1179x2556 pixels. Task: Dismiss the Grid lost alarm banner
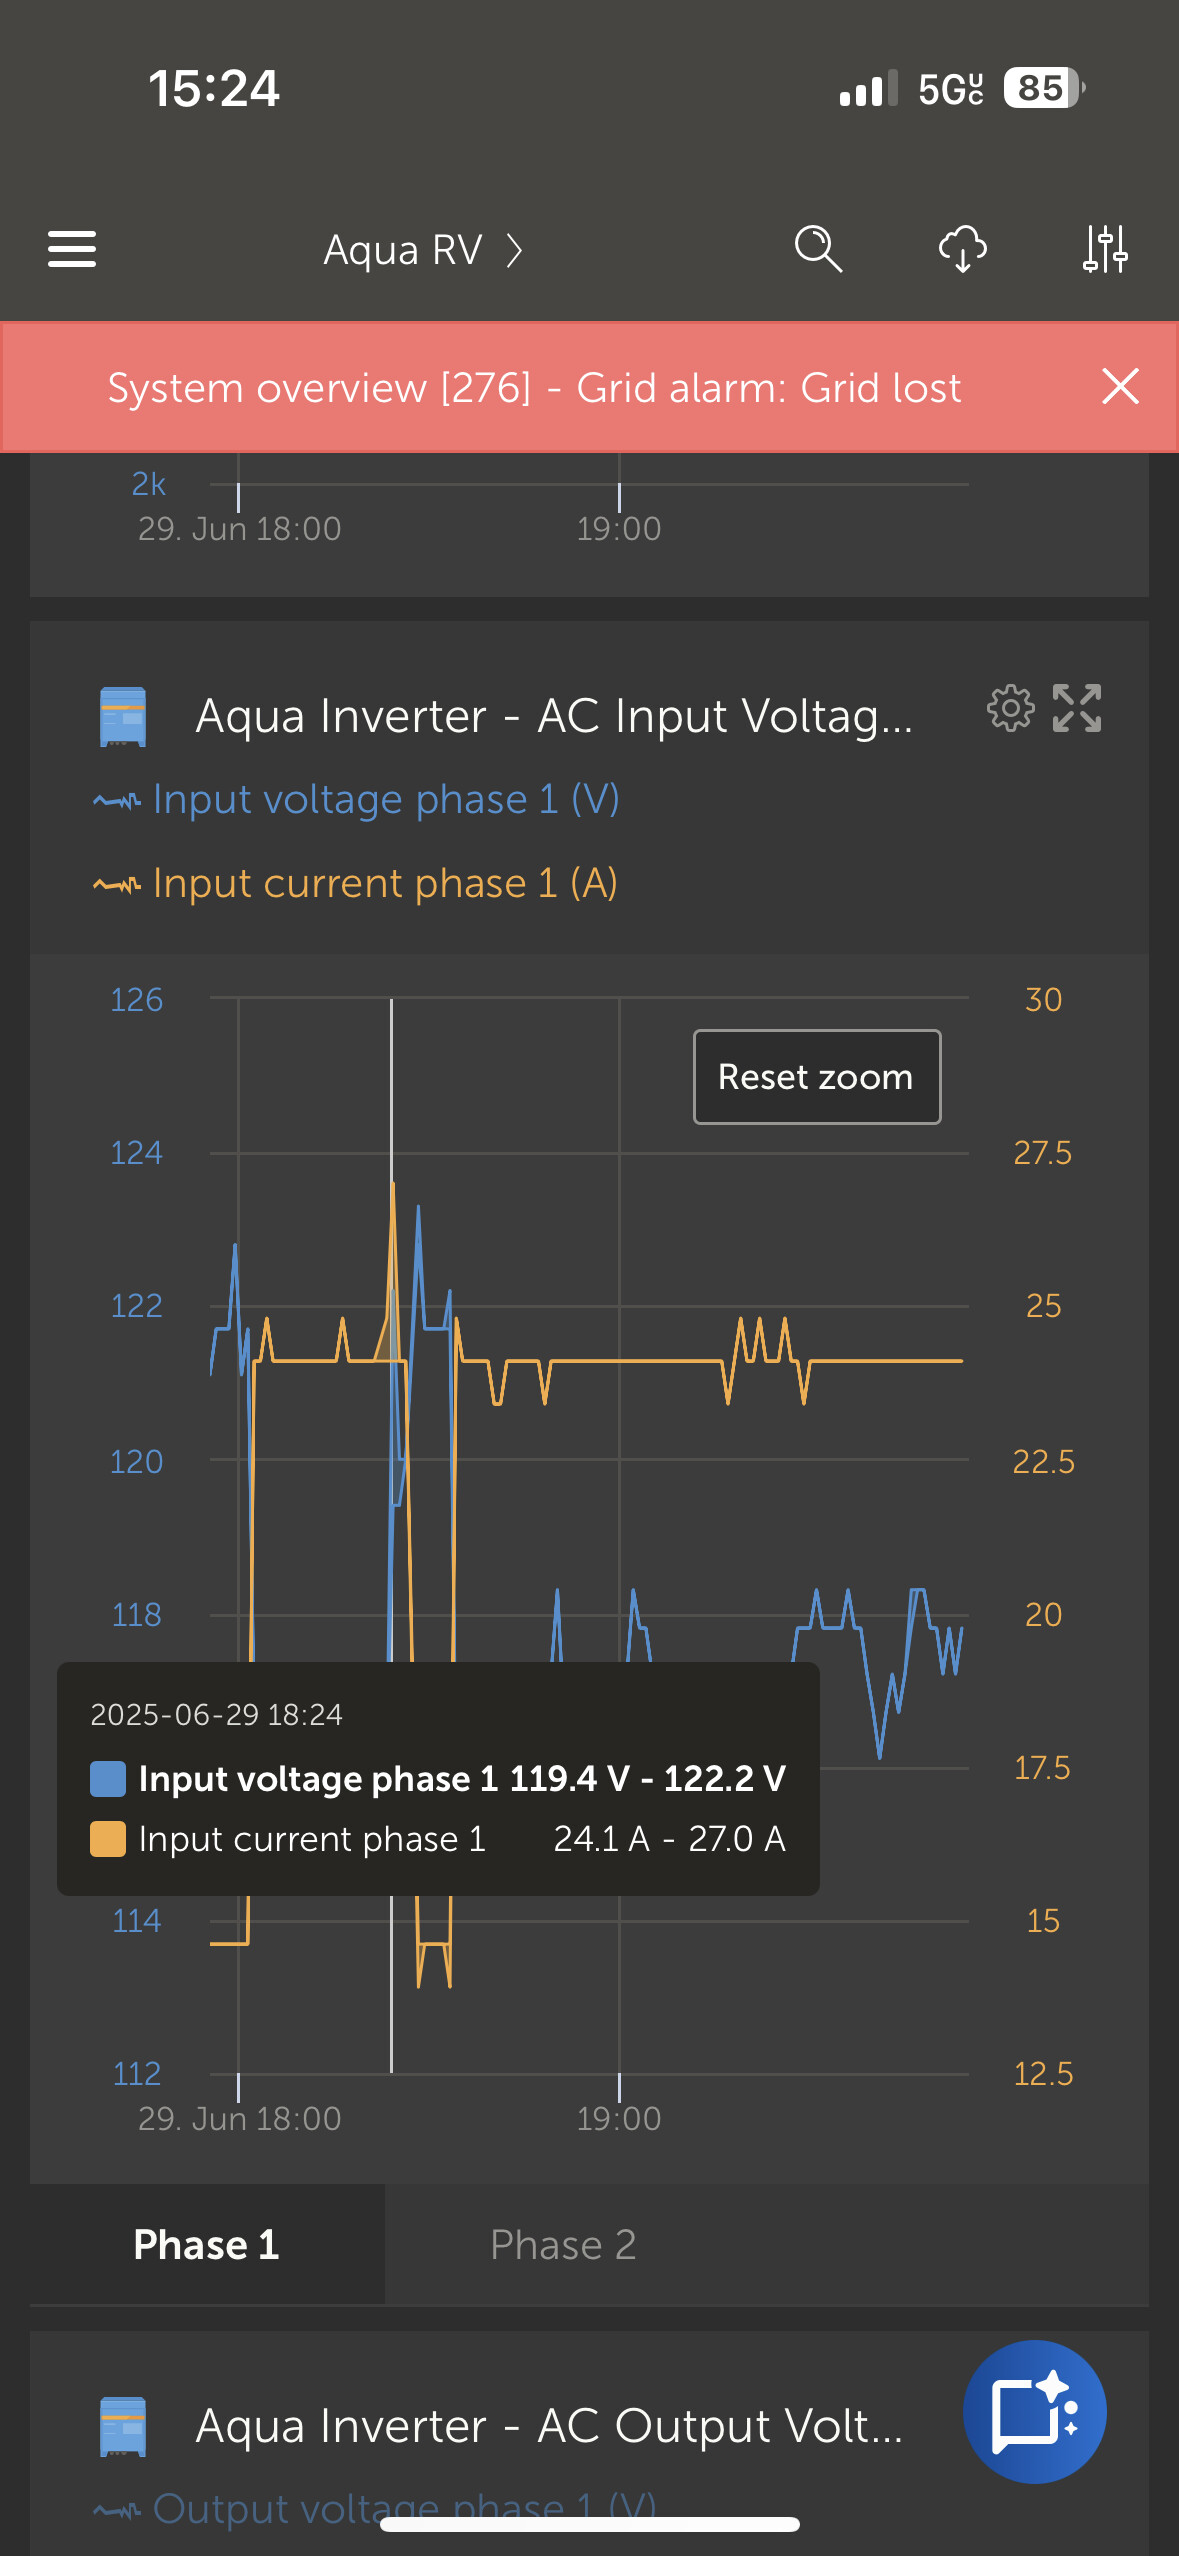[x=1120, y=387]
